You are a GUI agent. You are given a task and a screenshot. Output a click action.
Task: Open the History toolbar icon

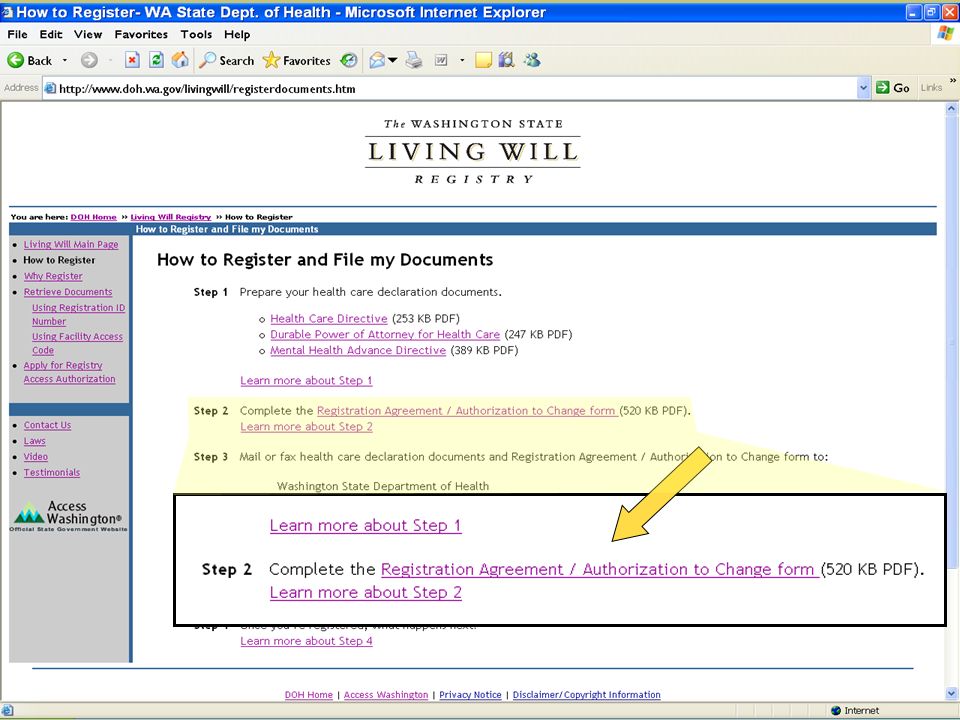pyautogui.click(x=349, y=60)
